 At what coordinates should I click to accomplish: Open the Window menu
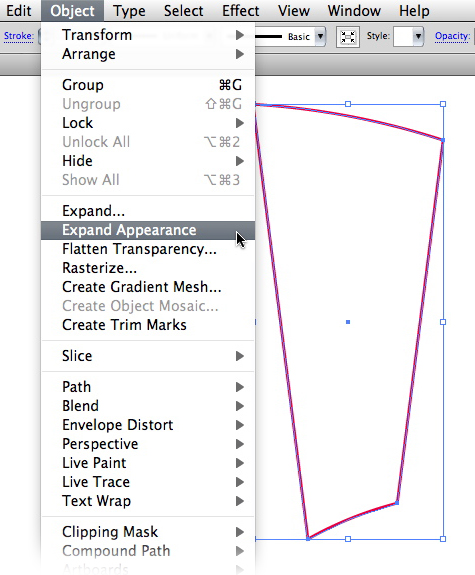pyautogui.click(x=354, y=11)
